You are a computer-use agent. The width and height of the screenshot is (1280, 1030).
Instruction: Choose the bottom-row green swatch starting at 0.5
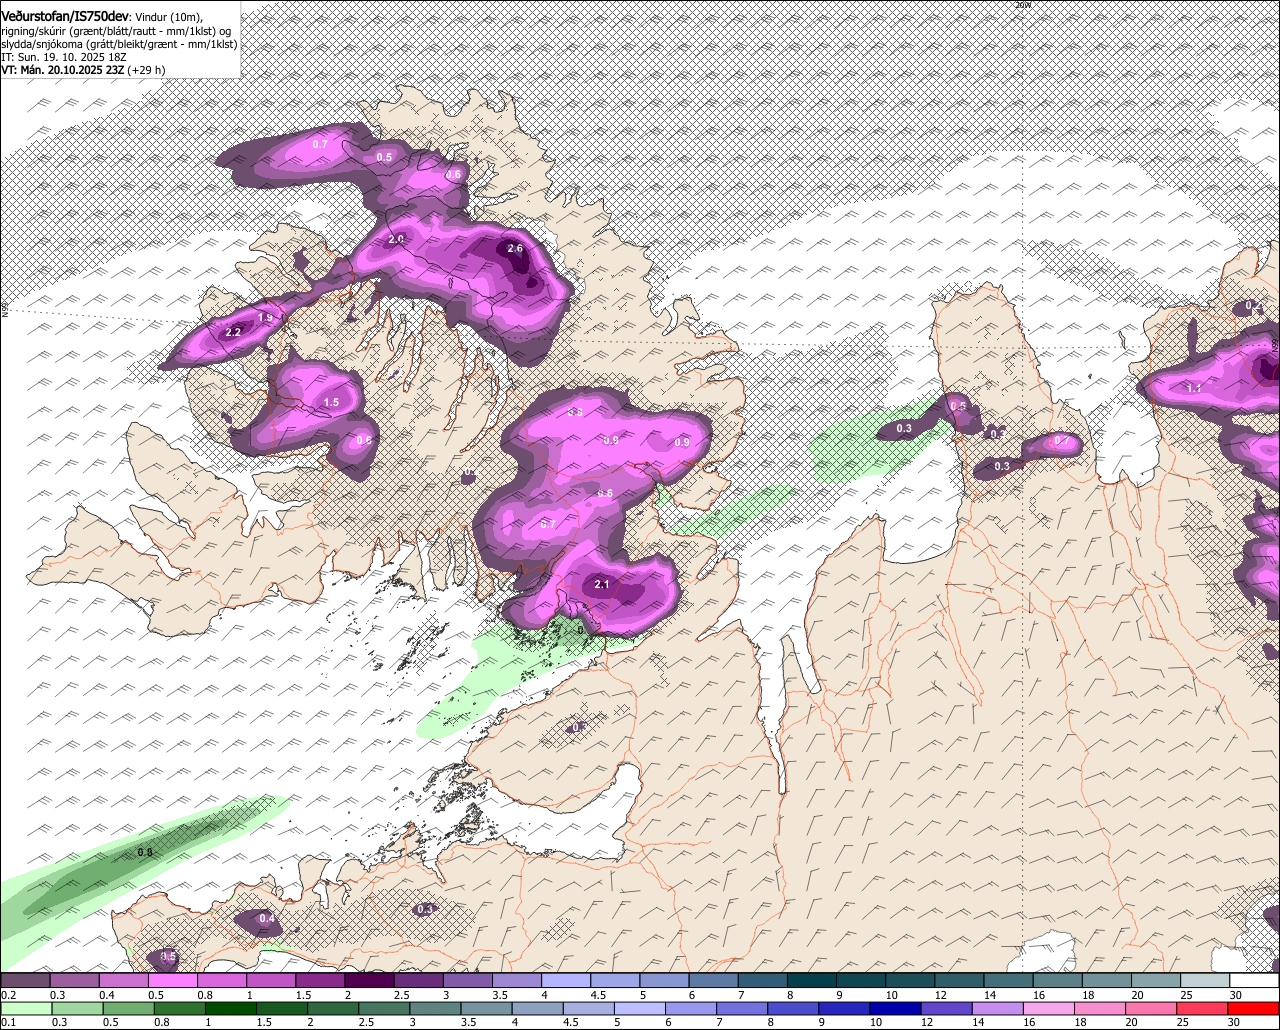point(128,1008)
